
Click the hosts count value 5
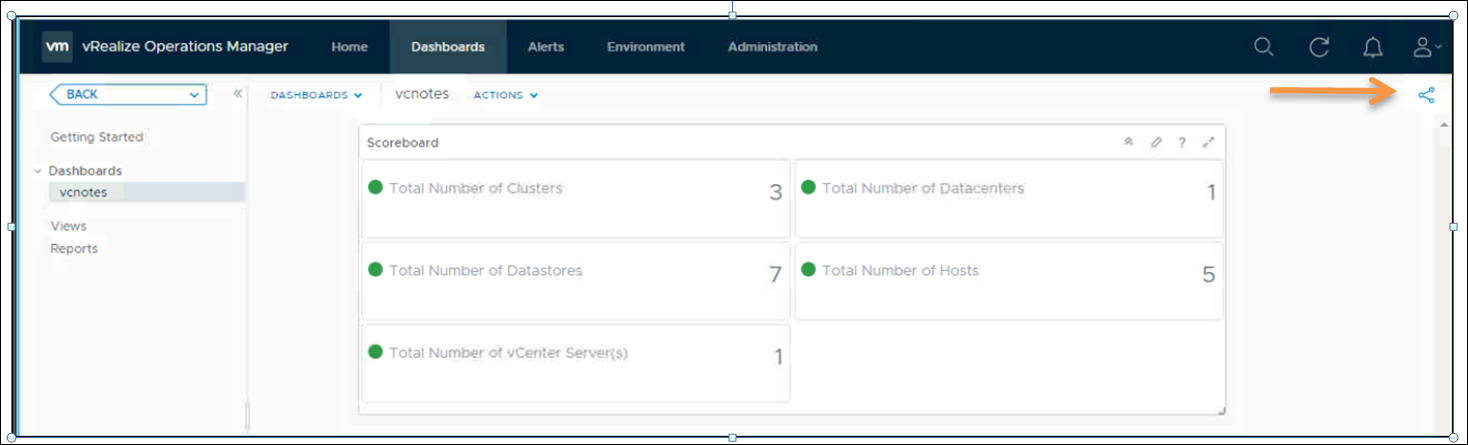(1208, 274)
